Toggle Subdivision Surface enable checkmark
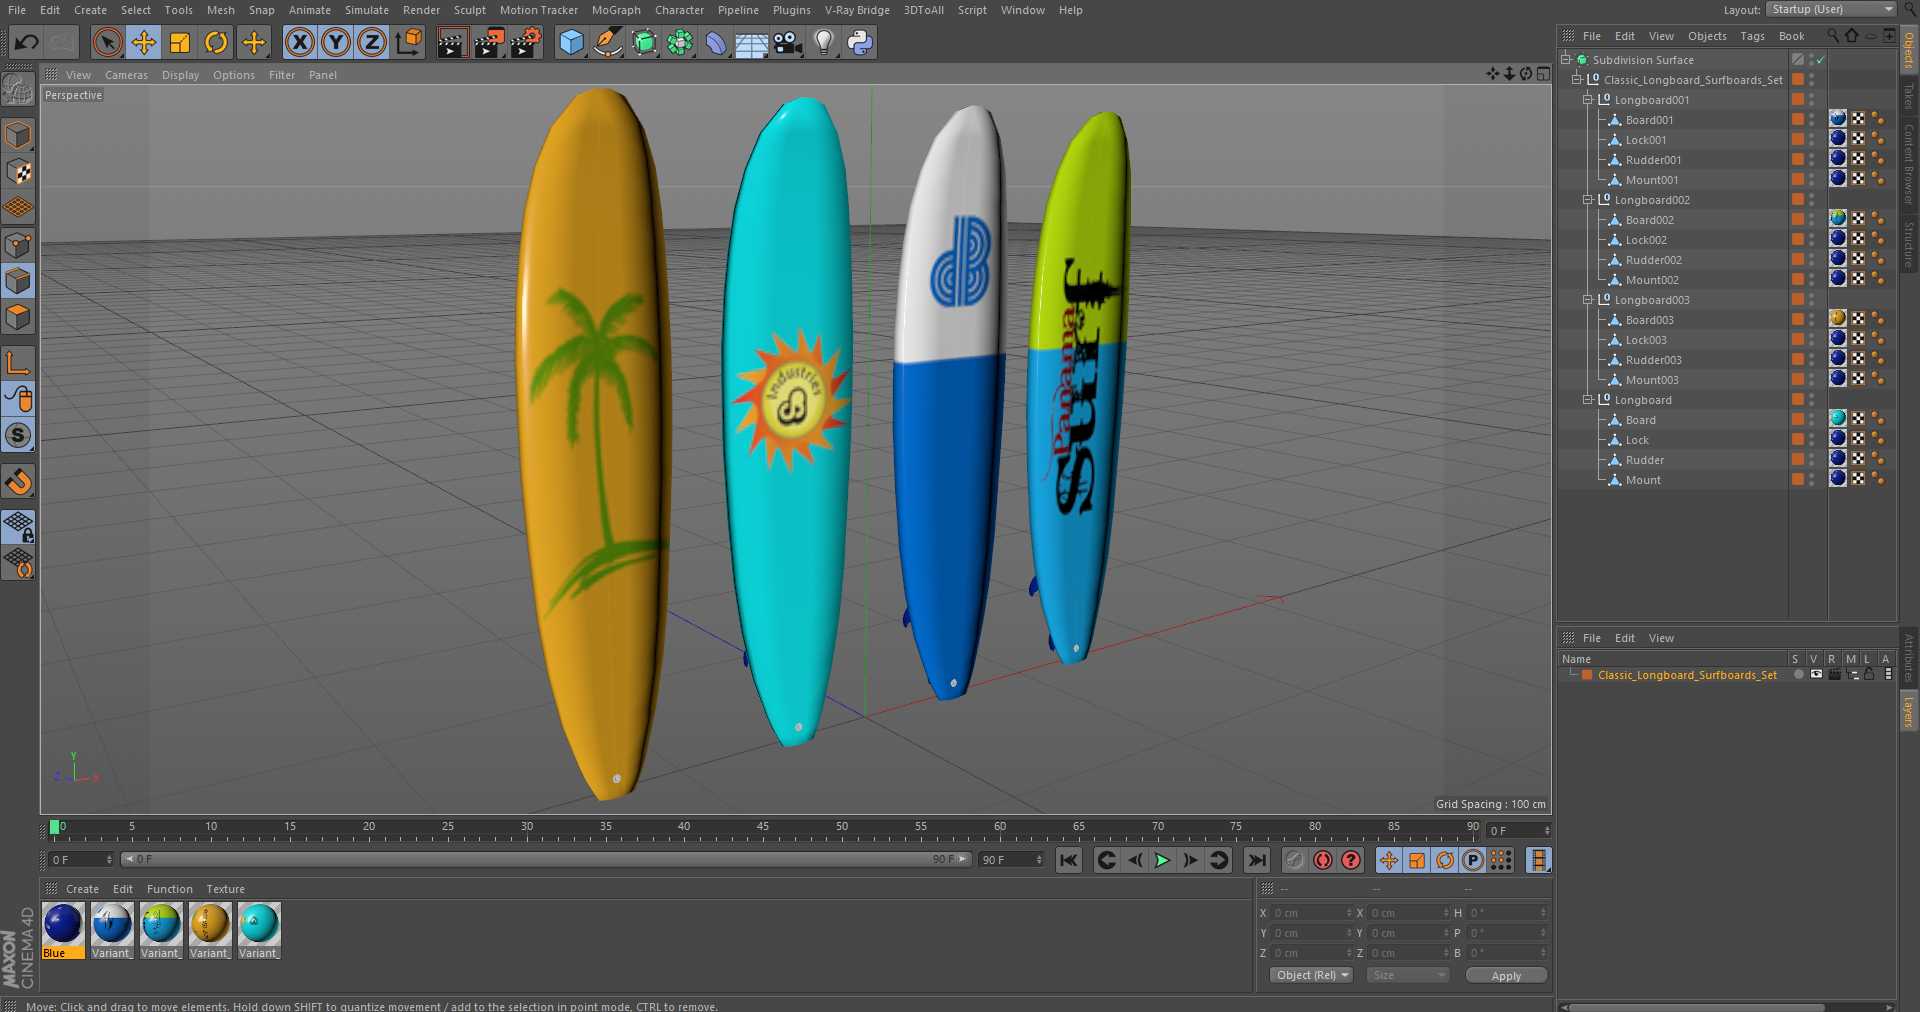The image size is (1920, 1012). [1821, 60]
